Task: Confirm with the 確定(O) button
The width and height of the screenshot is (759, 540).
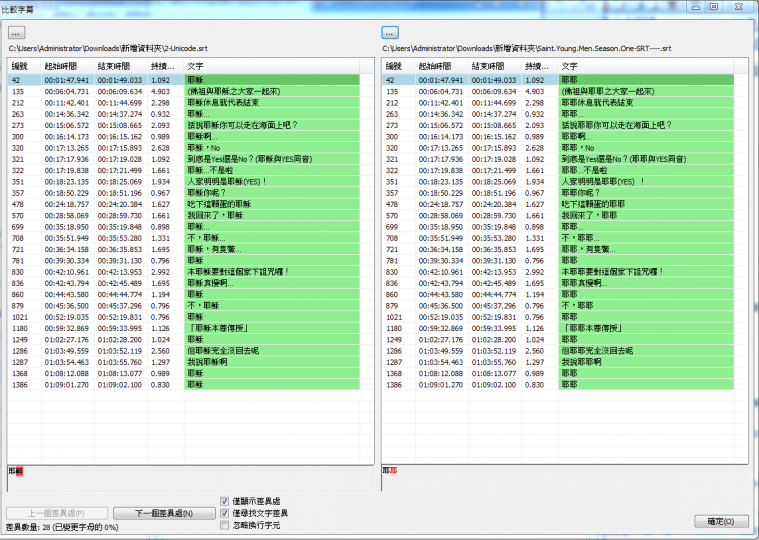Action: [721, 521]
